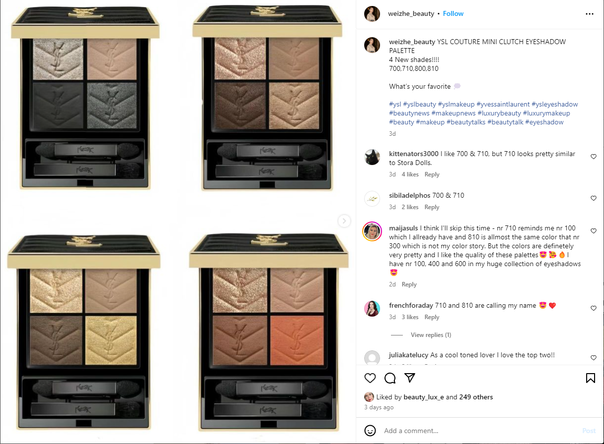The height and width of the screenshot is (444, 604).
Task: Open the three-dot more options menu
Action: point(589,14)
